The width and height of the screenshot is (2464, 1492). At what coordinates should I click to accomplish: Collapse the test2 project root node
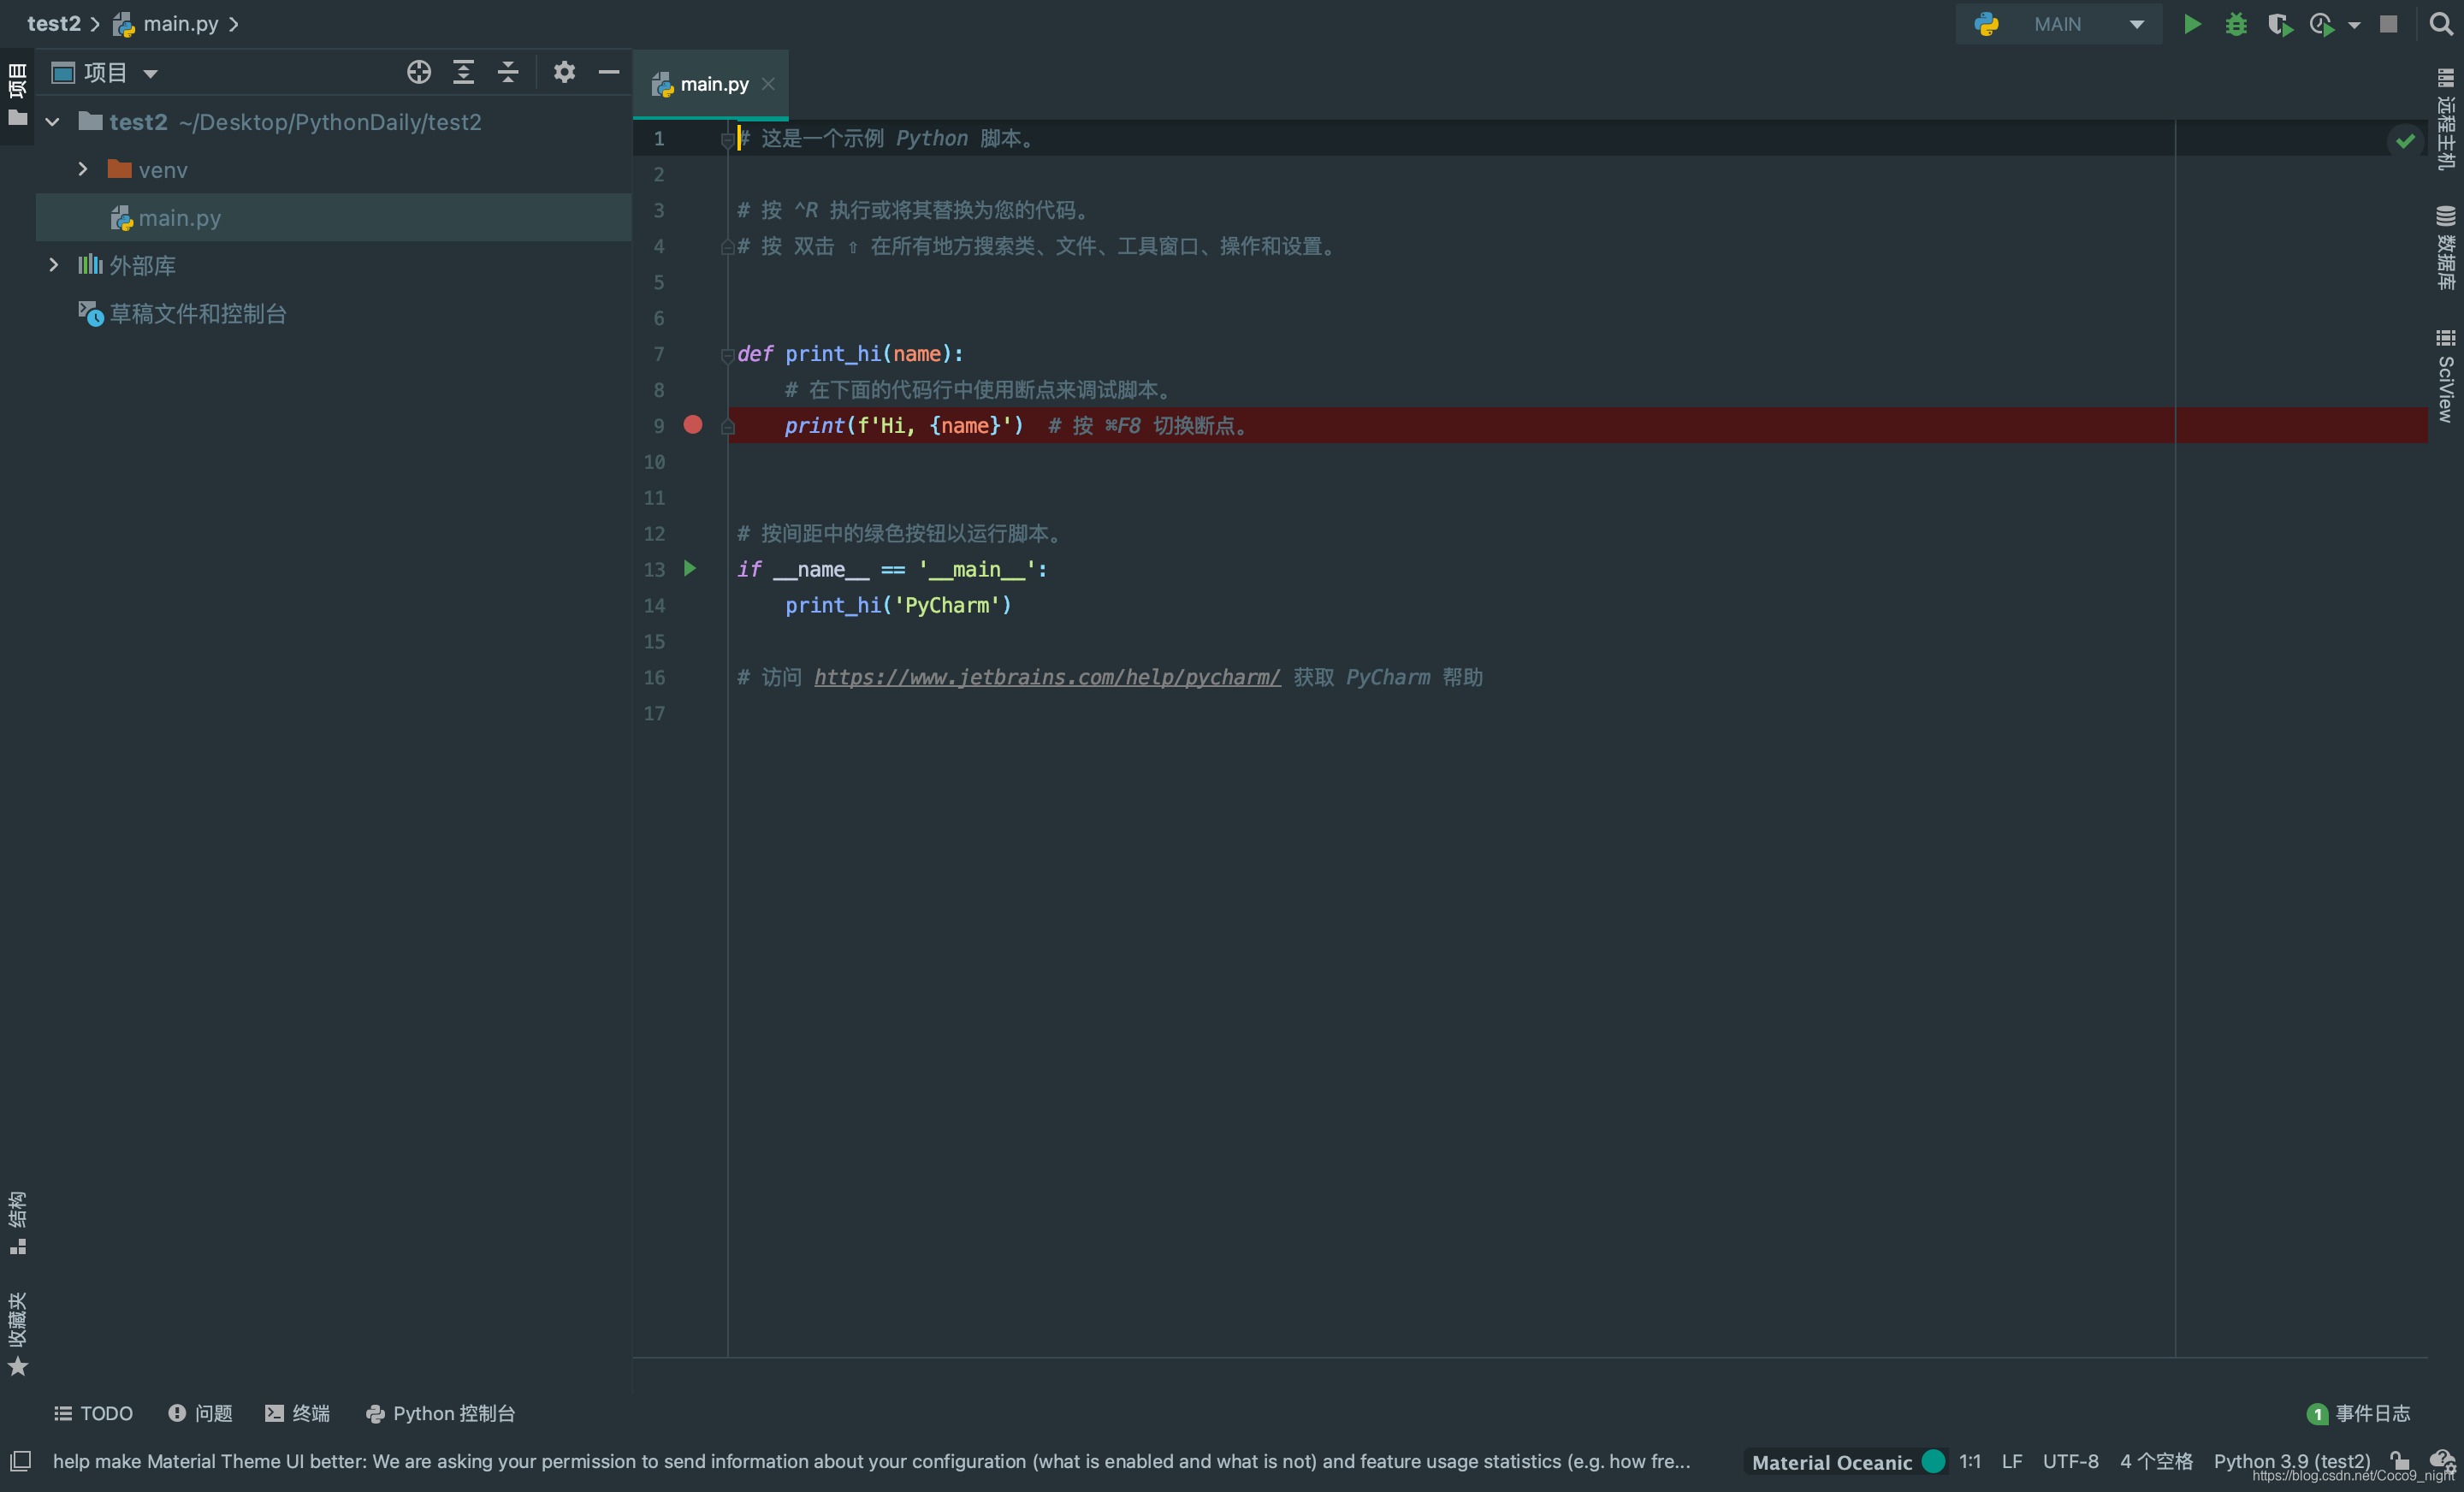(53, 122)
